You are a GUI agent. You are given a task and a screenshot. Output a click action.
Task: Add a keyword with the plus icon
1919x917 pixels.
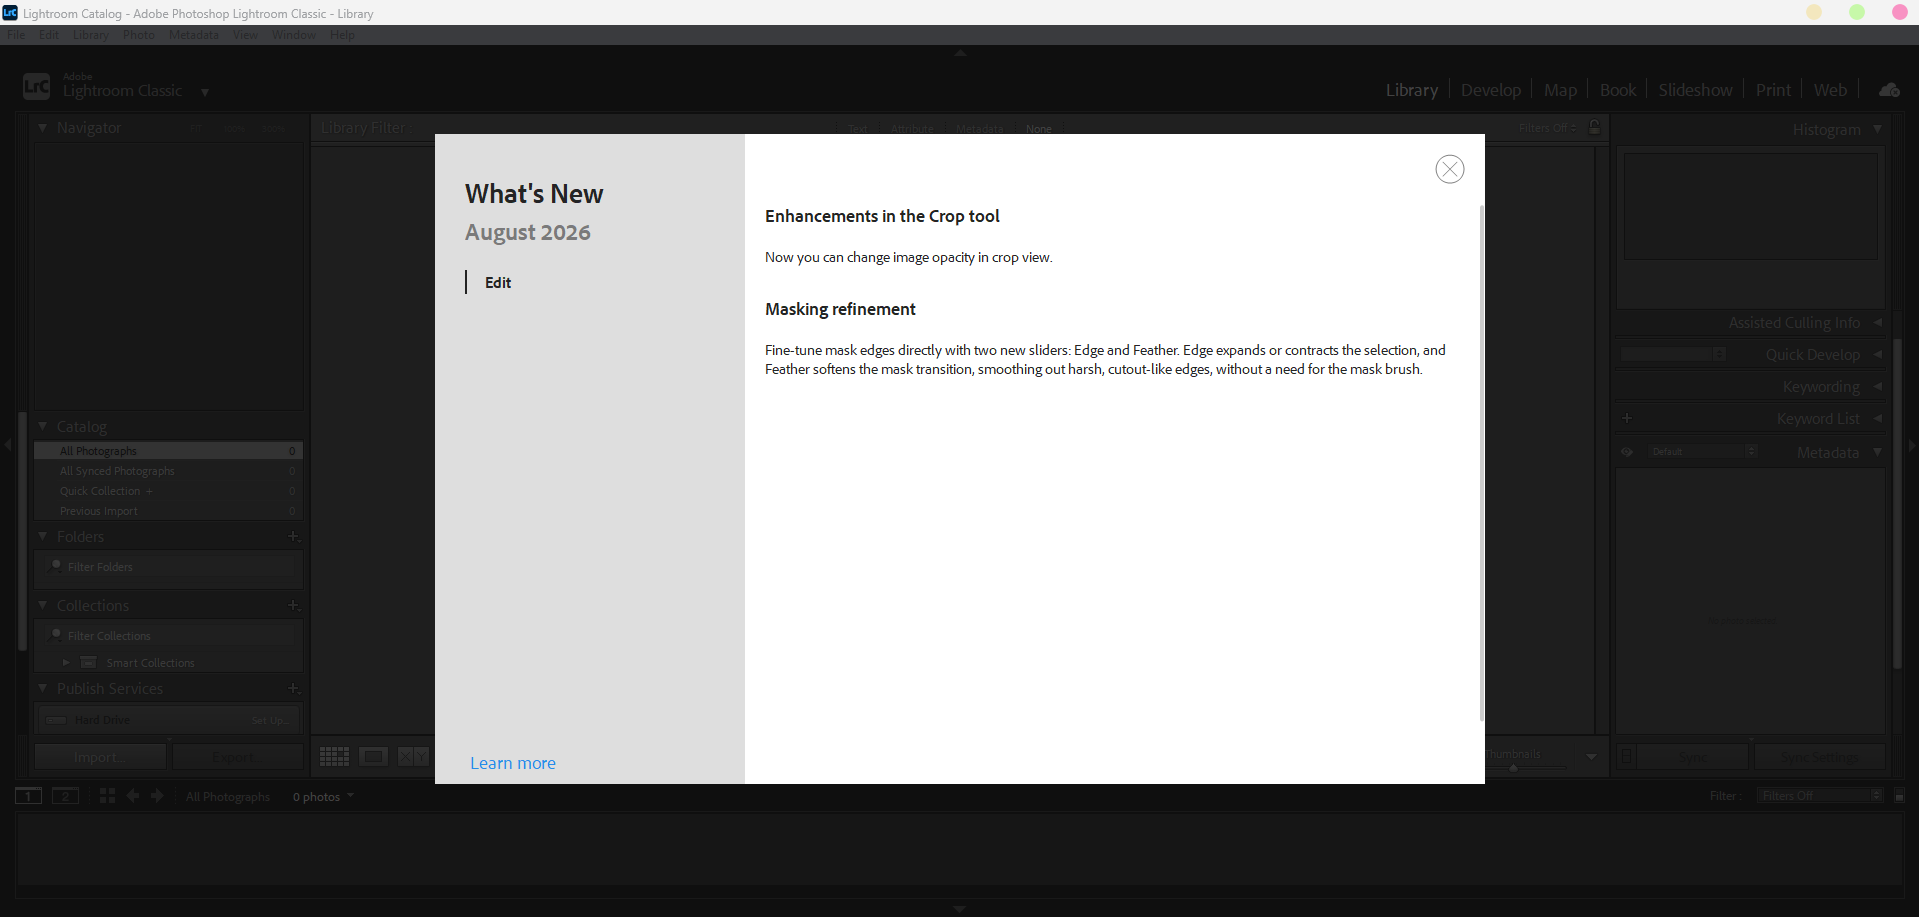1627,418
